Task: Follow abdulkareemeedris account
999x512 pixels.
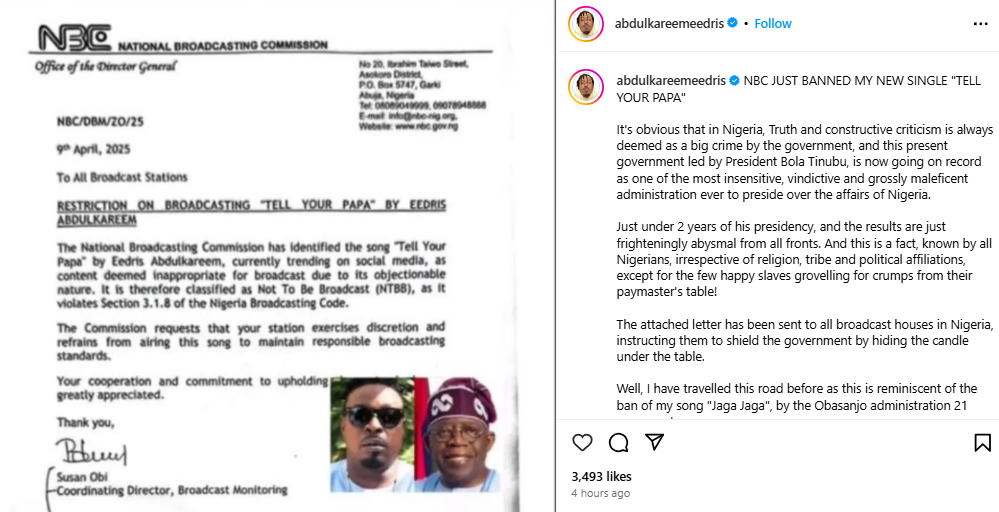Action: (773, 24)
